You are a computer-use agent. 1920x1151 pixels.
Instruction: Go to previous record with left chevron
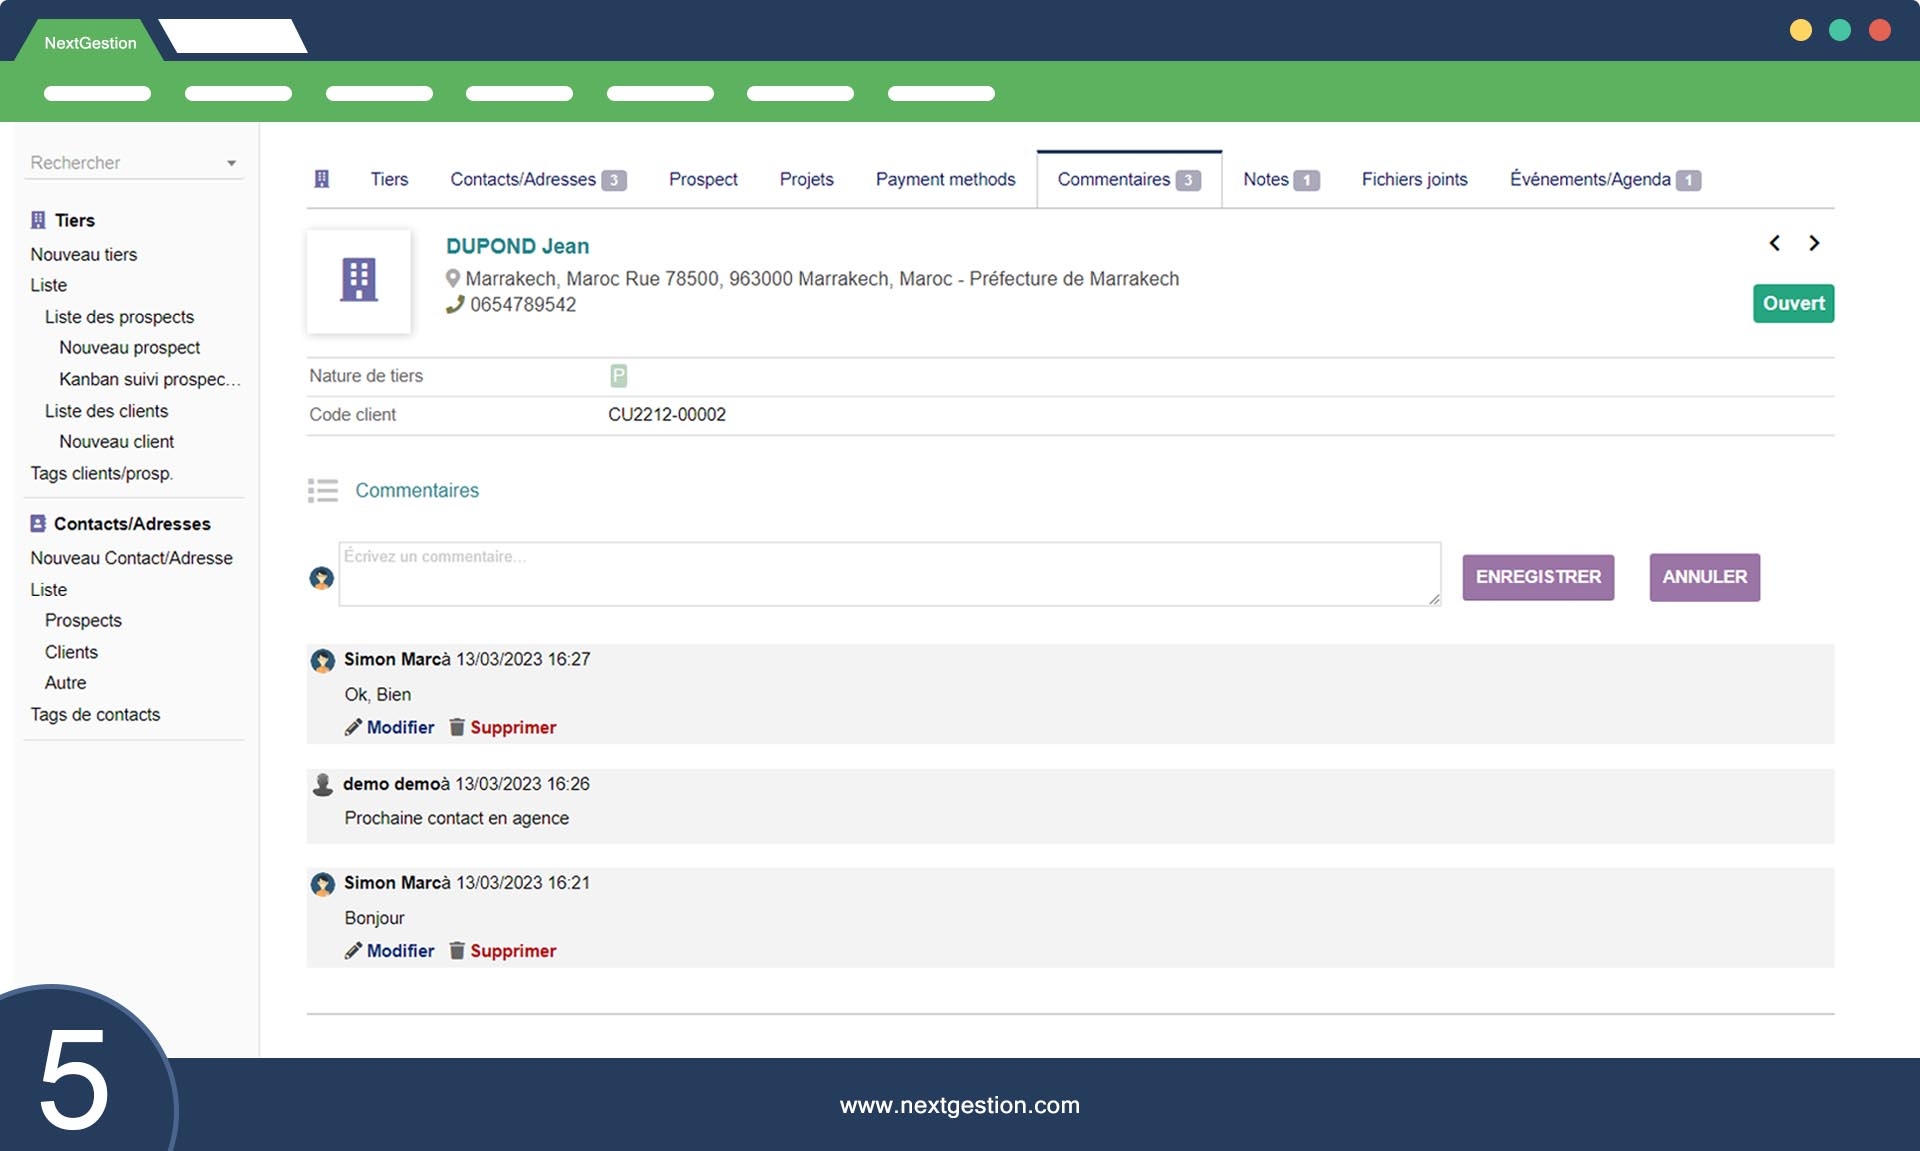tap(1774, 243)
